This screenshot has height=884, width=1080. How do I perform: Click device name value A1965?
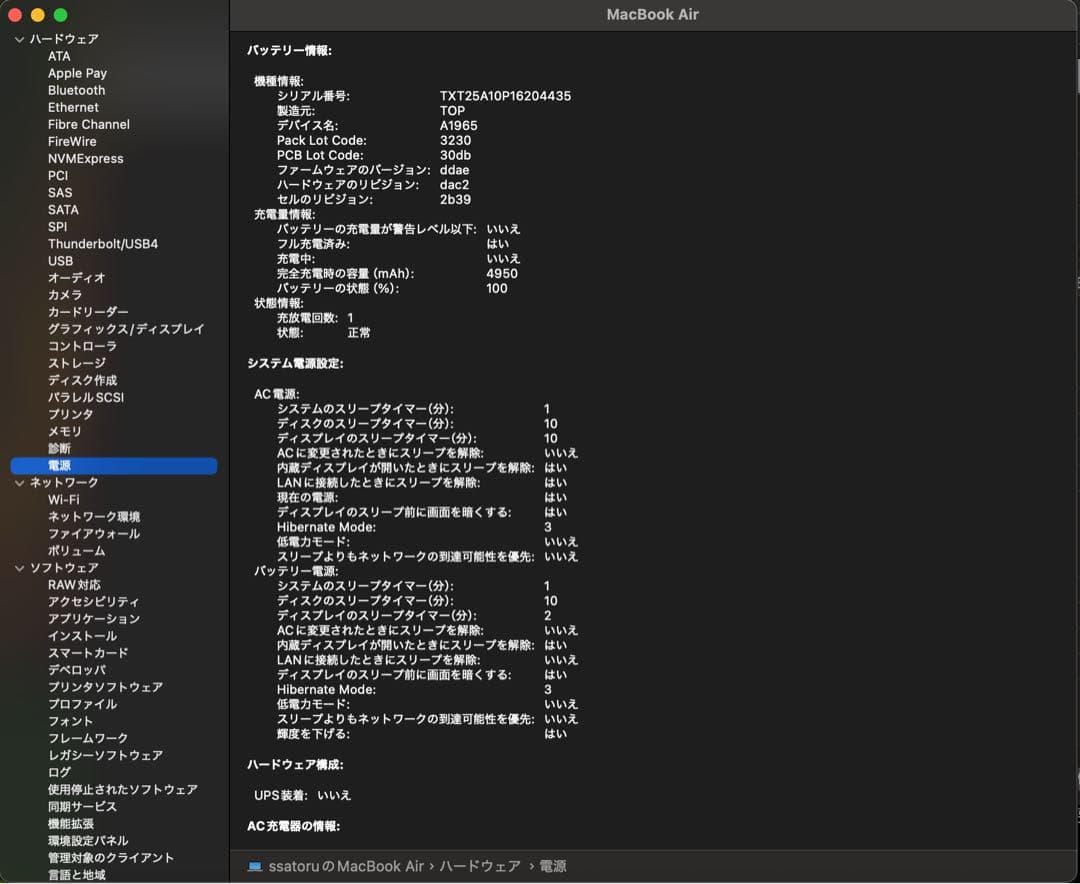pyautogui.click(x=459, y=125)
